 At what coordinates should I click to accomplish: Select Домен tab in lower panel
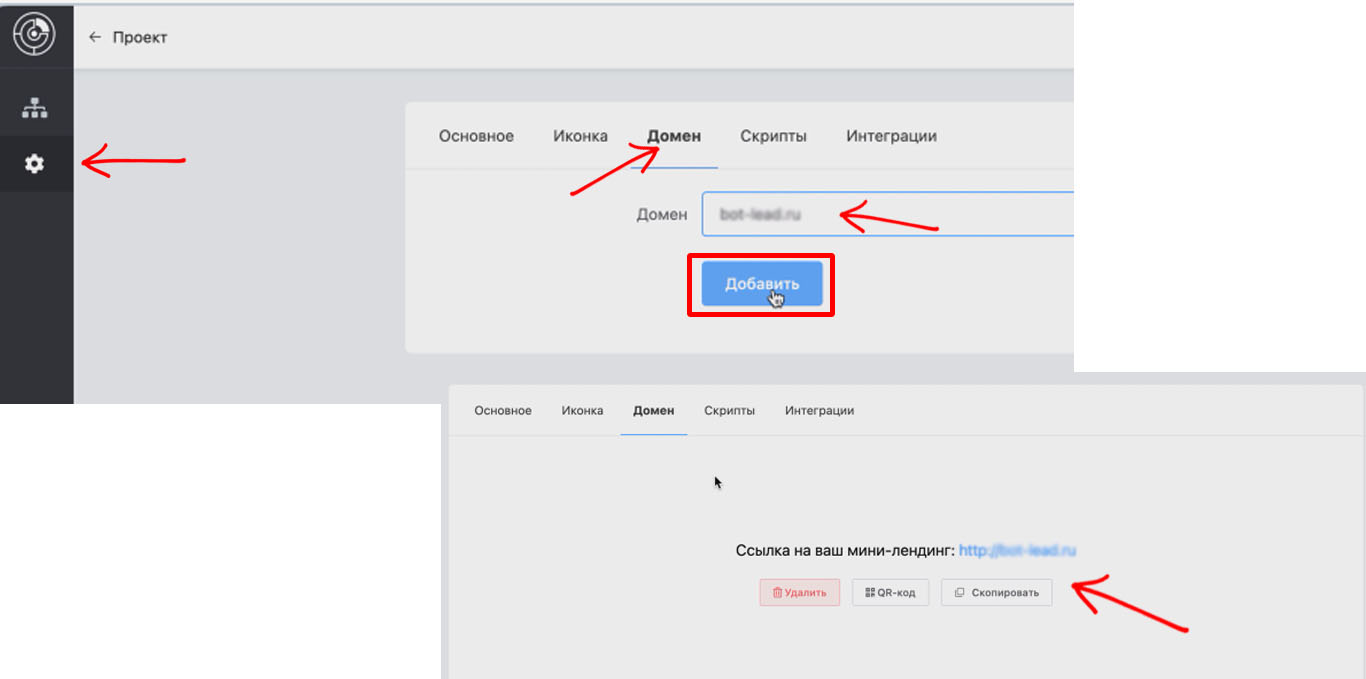click(x=654, y=410)
